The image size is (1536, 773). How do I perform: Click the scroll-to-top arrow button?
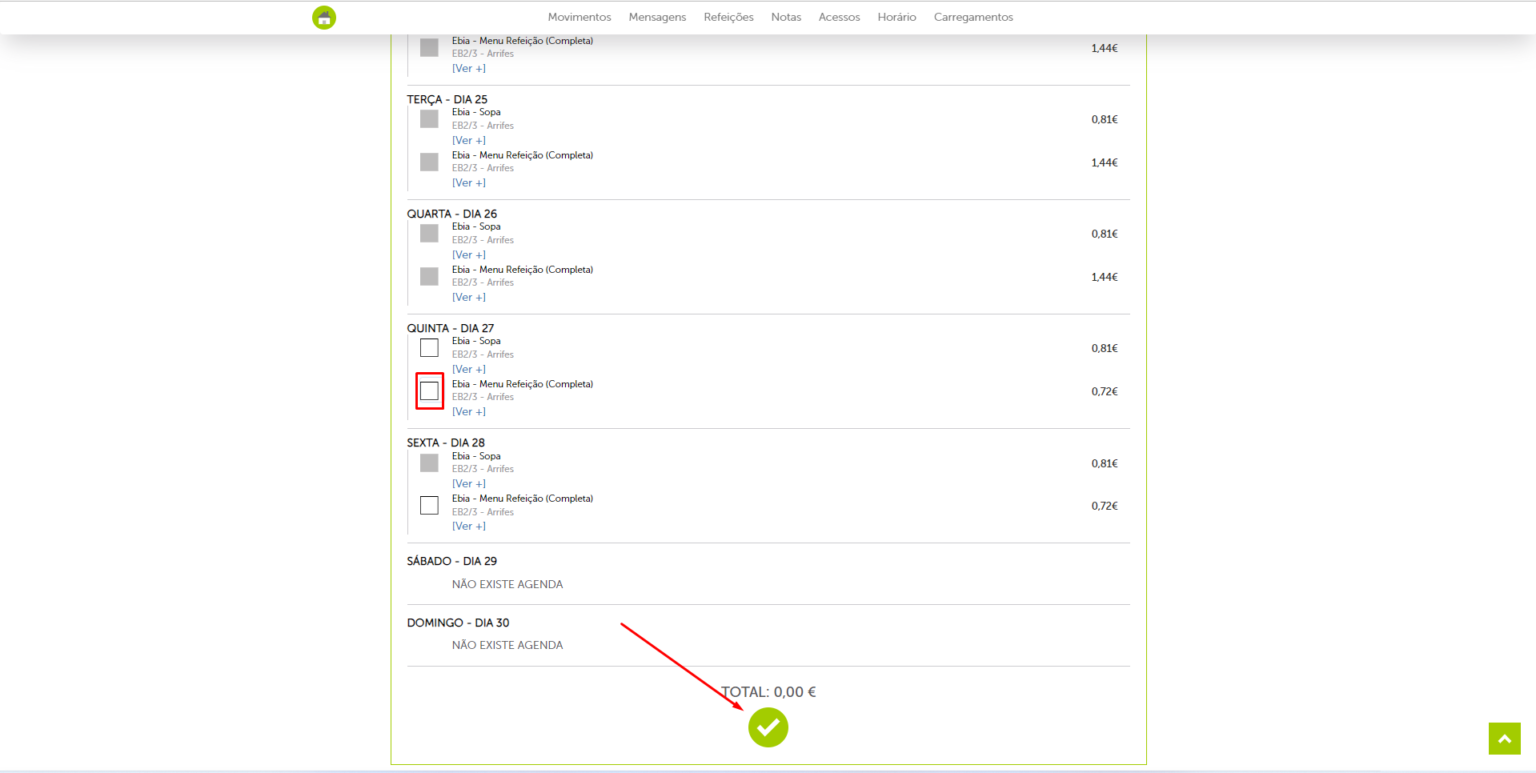point(1504,738)
